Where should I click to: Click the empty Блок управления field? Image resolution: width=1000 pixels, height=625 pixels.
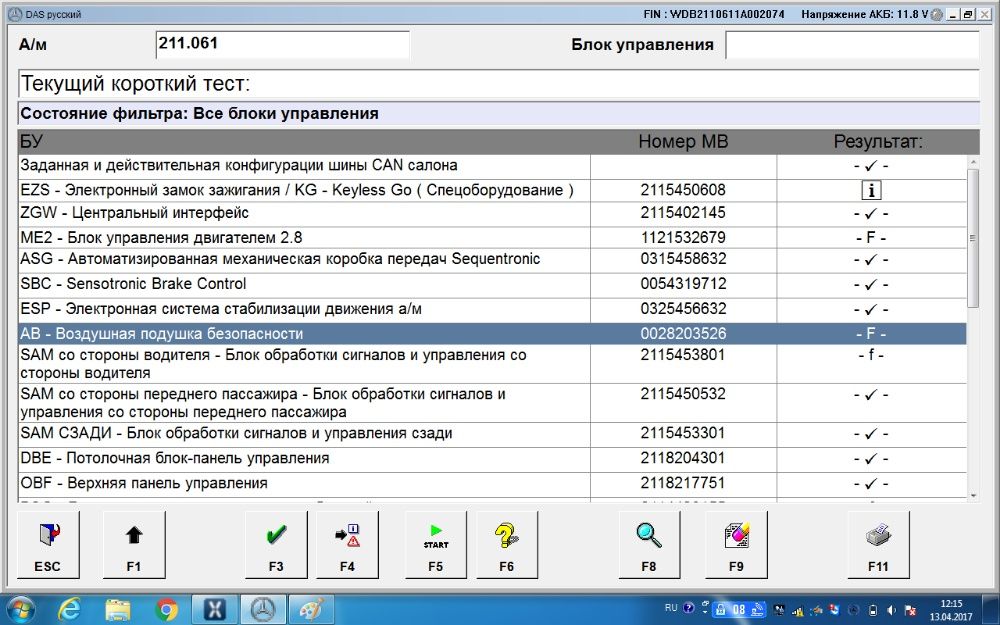click(x=852, y=45)
